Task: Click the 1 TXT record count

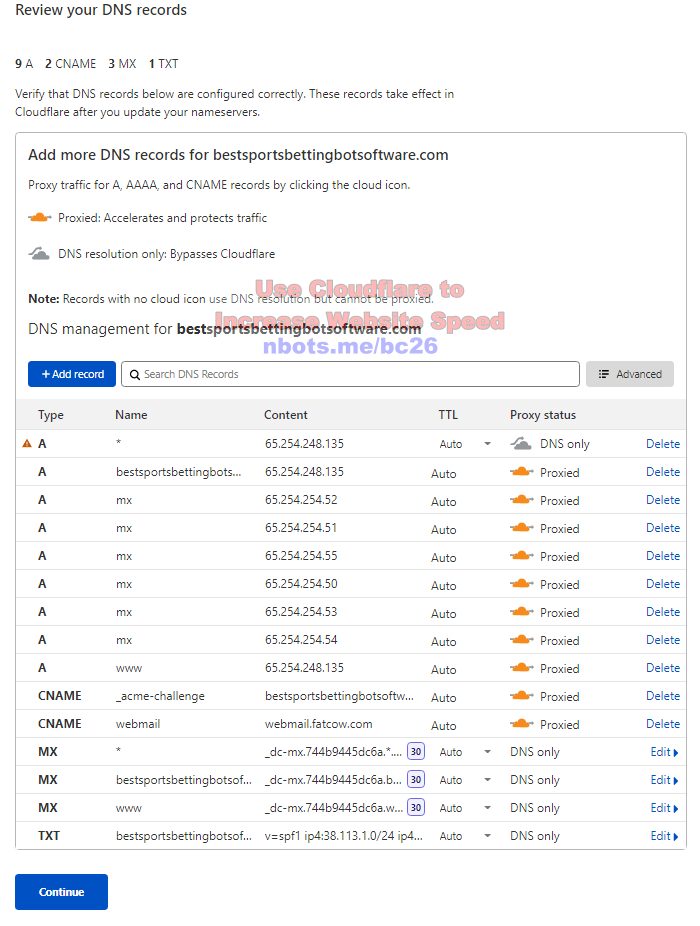Action: (163, 64)
